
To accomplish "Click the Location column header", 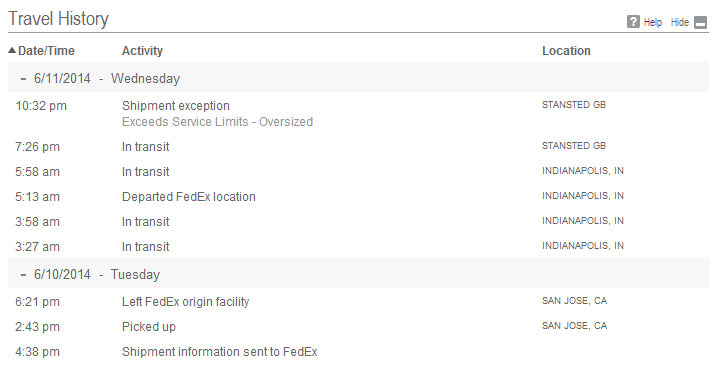I will coord(566,51).
